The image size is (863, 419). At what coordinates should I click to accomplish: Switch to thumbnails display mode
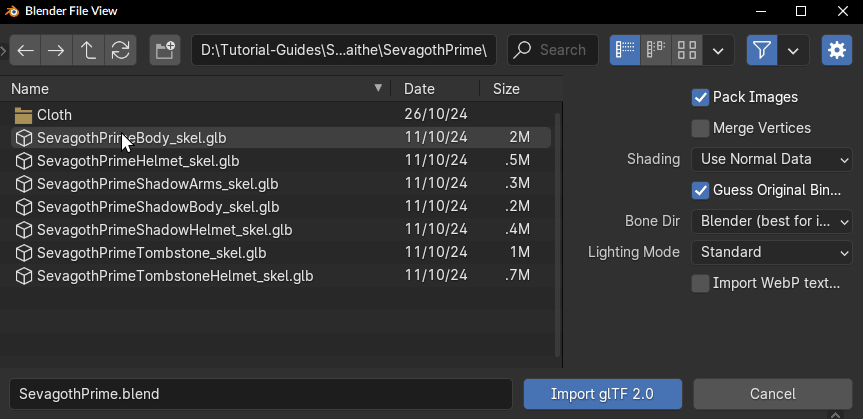(x=686, y=50)
